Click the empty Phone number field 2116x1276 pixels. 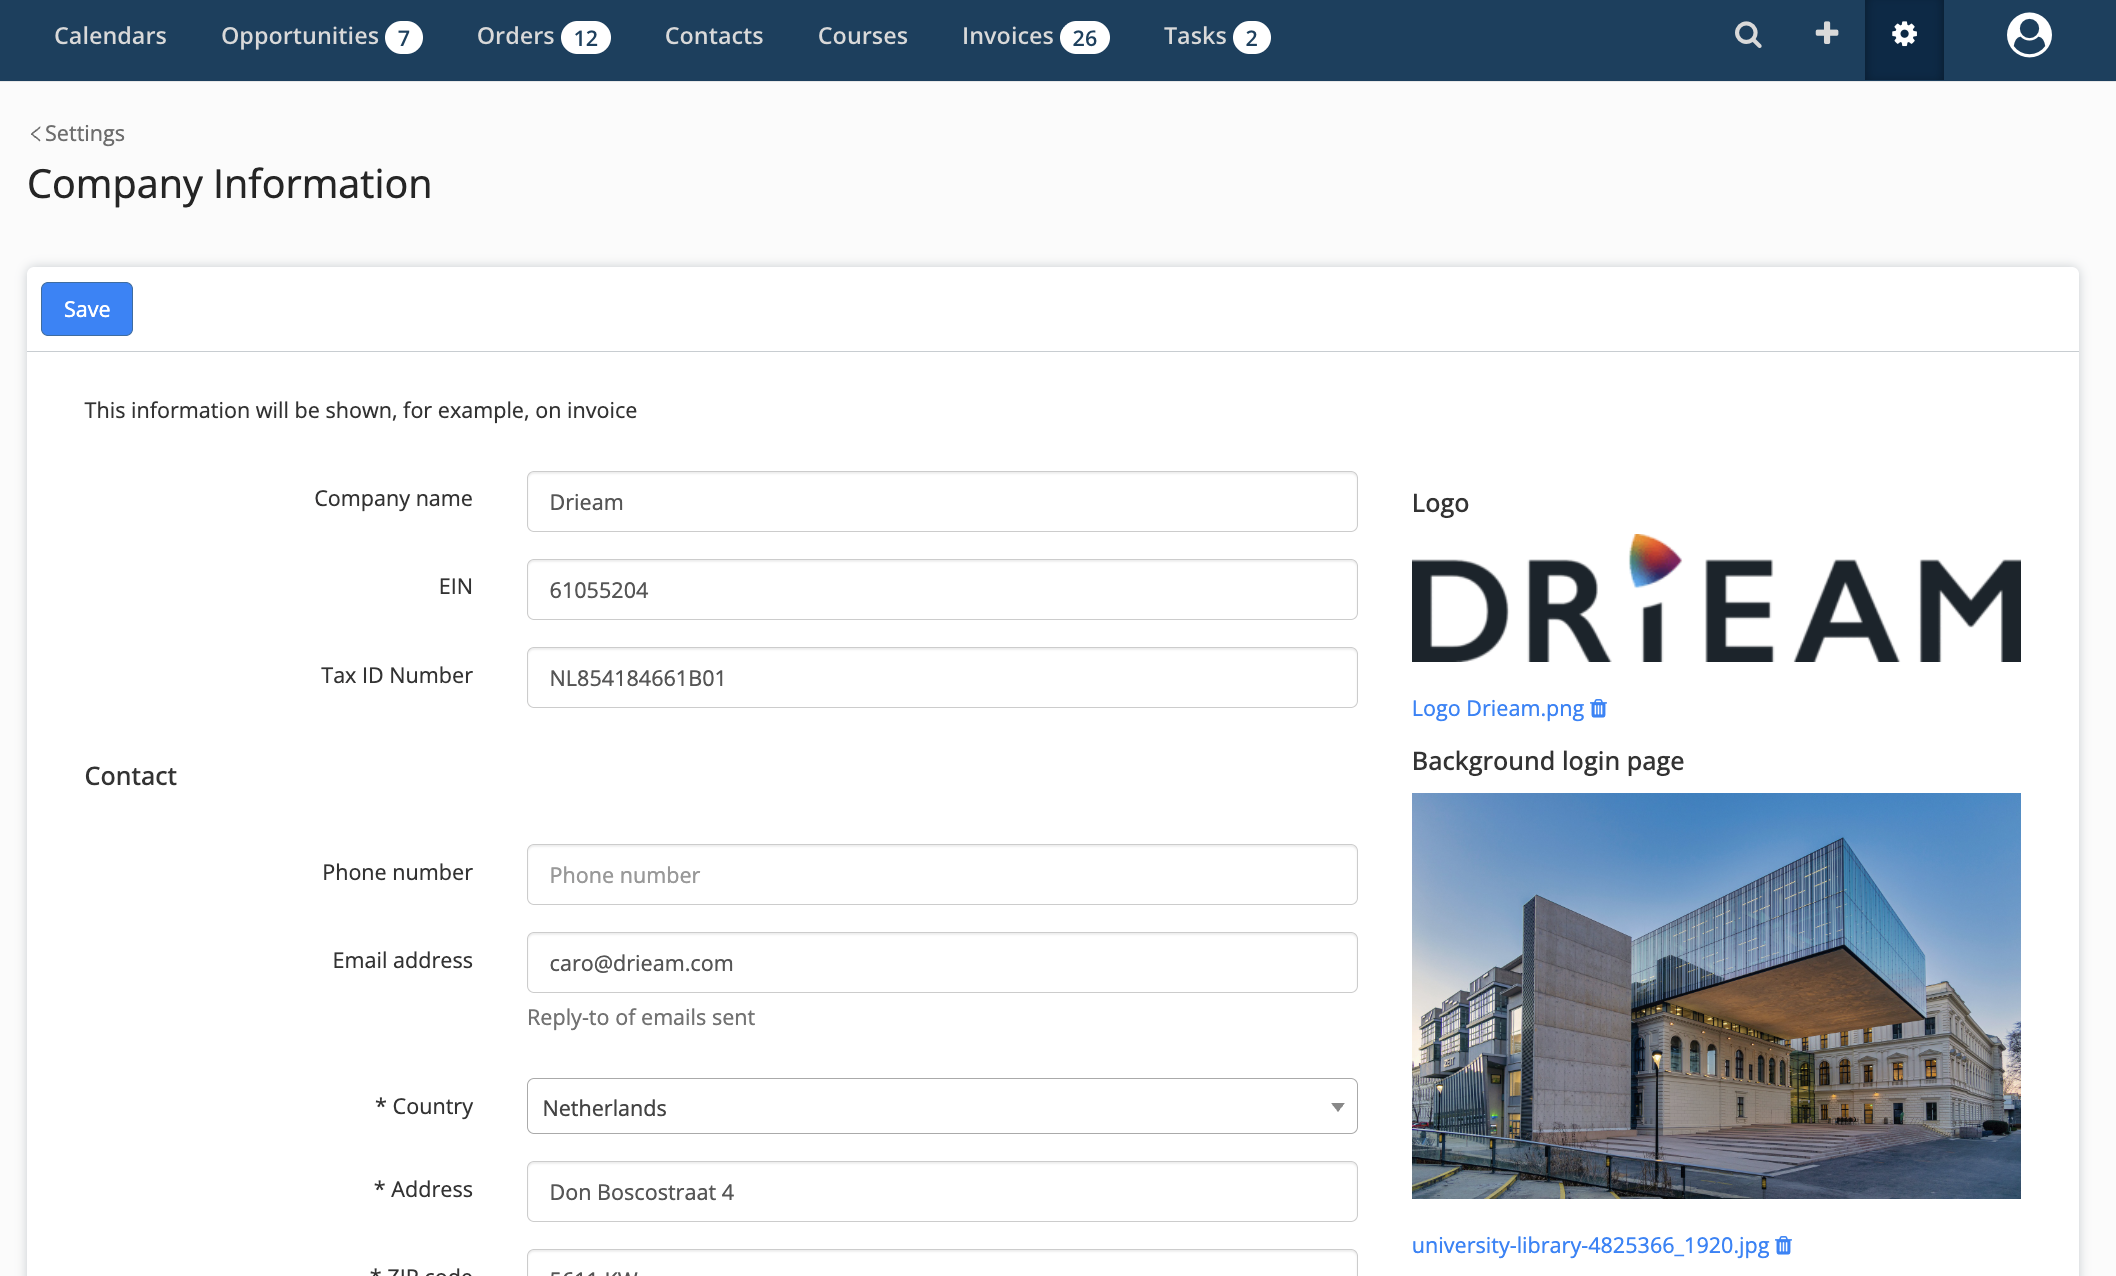tap(942, 875)
